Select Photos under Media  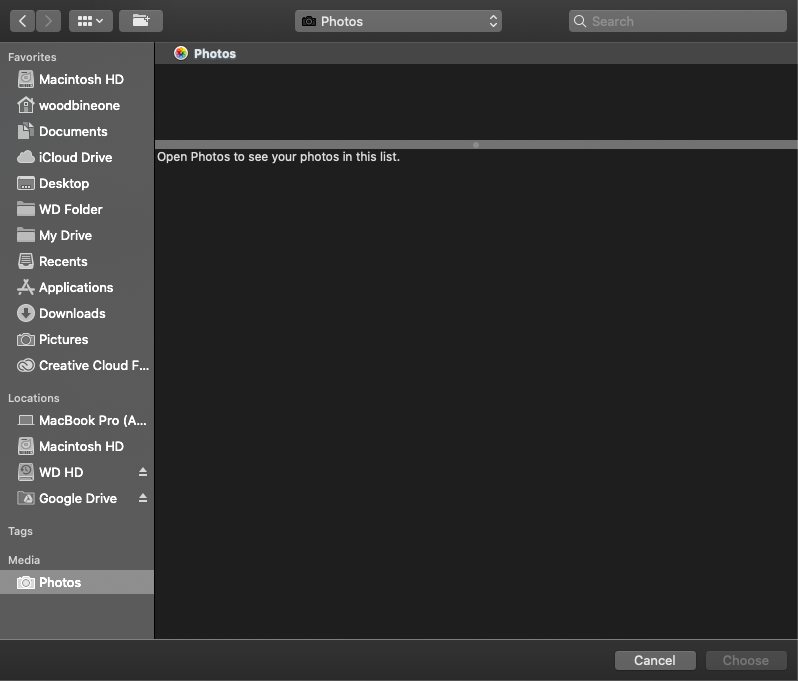[x=77, y=582]
